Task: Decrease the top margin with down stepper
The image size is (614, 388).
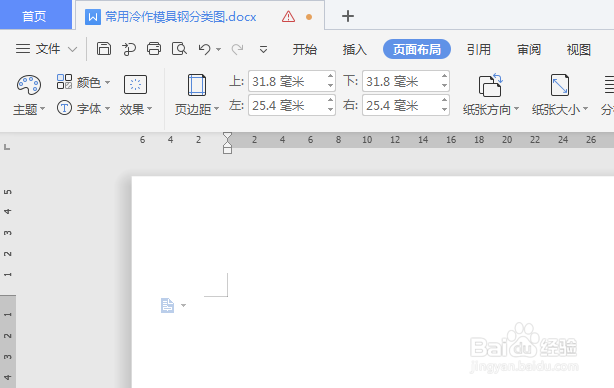Action: click(330, 86)
